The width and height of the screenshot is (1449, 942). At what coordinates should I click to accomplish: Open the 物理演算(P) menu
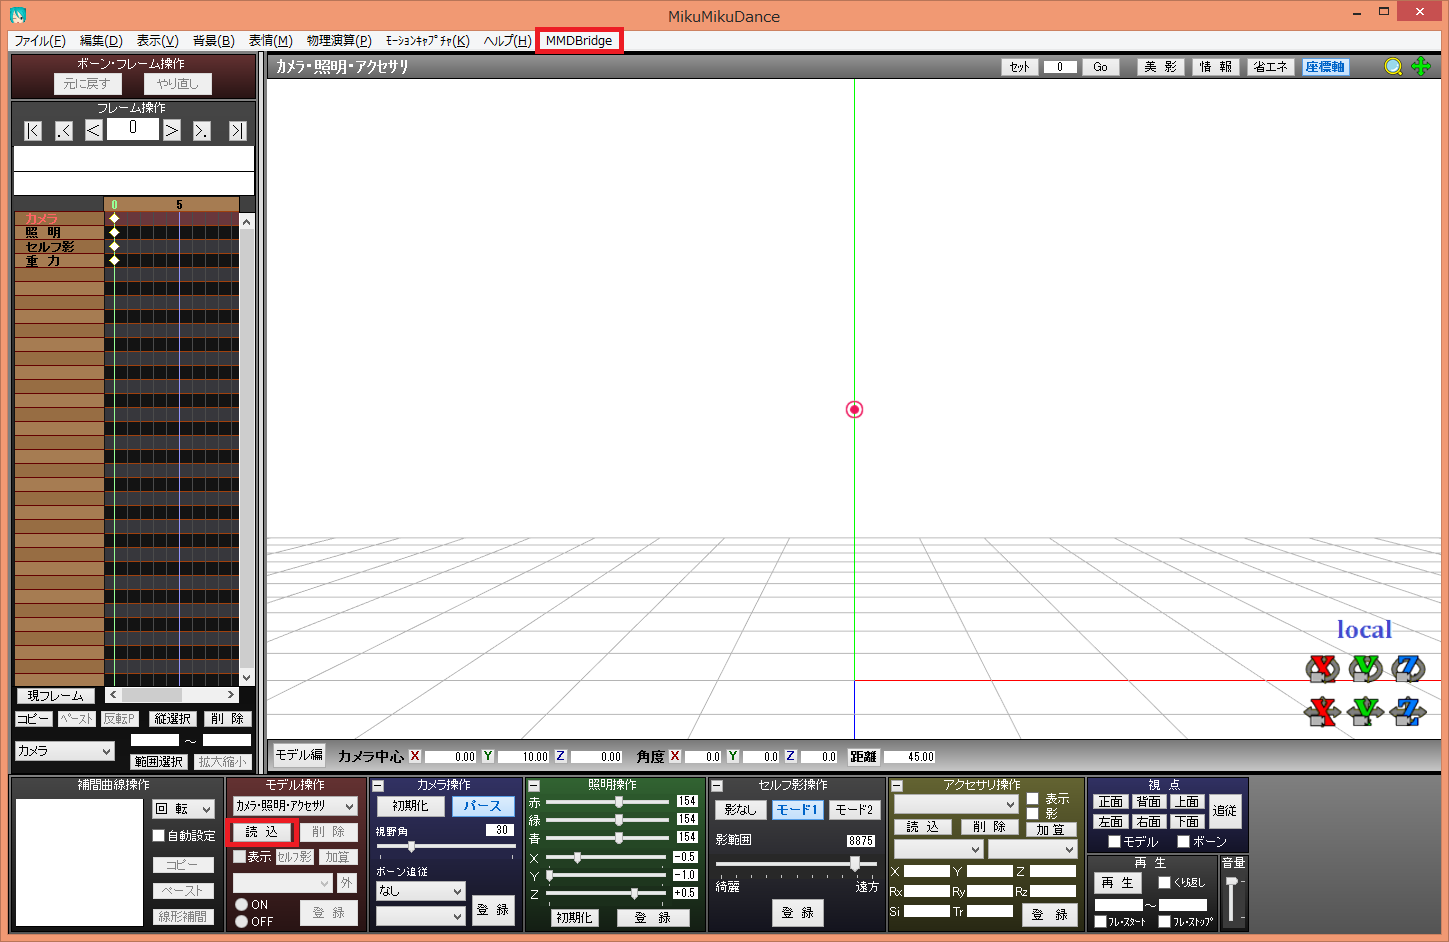click(x=339, y=41)
